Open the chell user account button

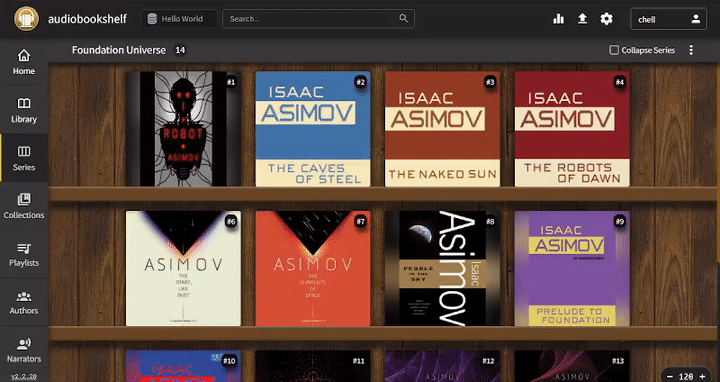pyautogui.click(x=669, y=19)
